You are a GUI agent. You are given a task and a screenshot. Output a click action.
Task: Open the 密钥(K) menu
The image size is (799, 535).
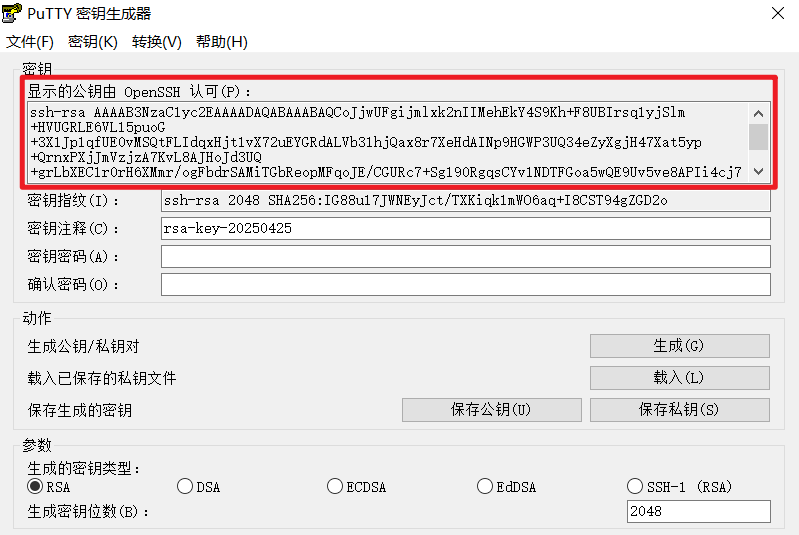tap(93, 42)
